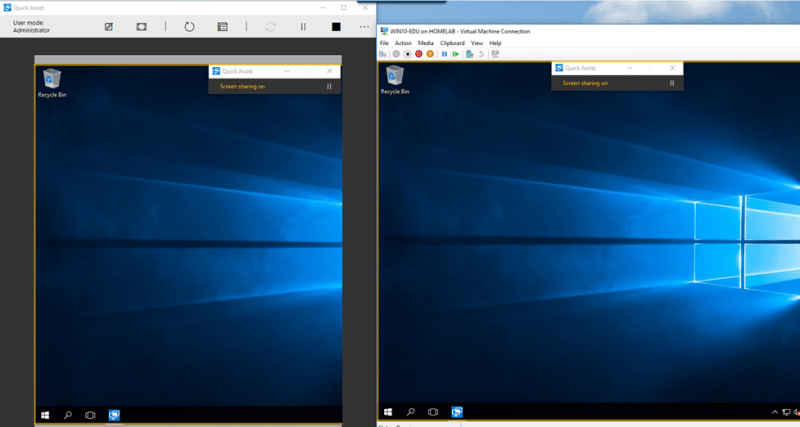This screenshot has width=800, height=427.
Task: Open the Media menu
Action: coord(426,43)
